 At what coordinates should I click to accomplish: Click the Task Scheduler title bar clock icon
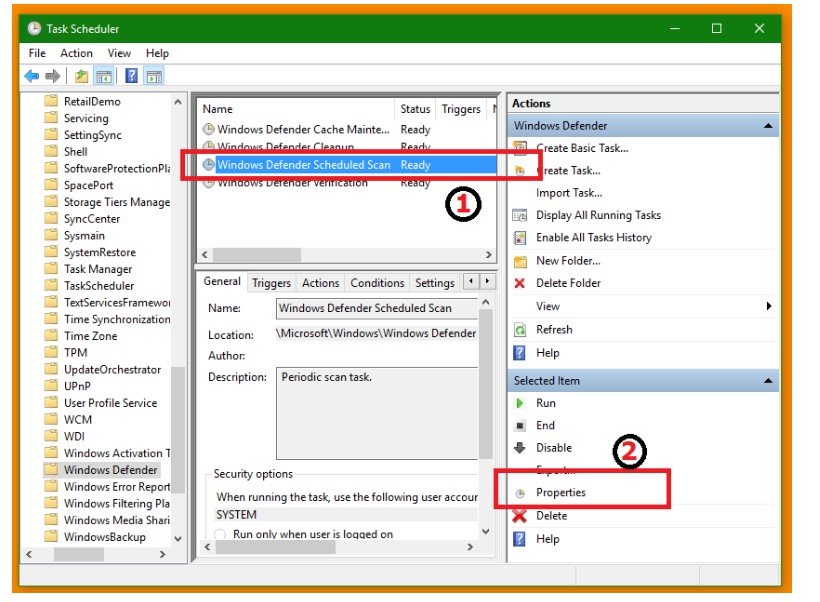coord(34,28)
